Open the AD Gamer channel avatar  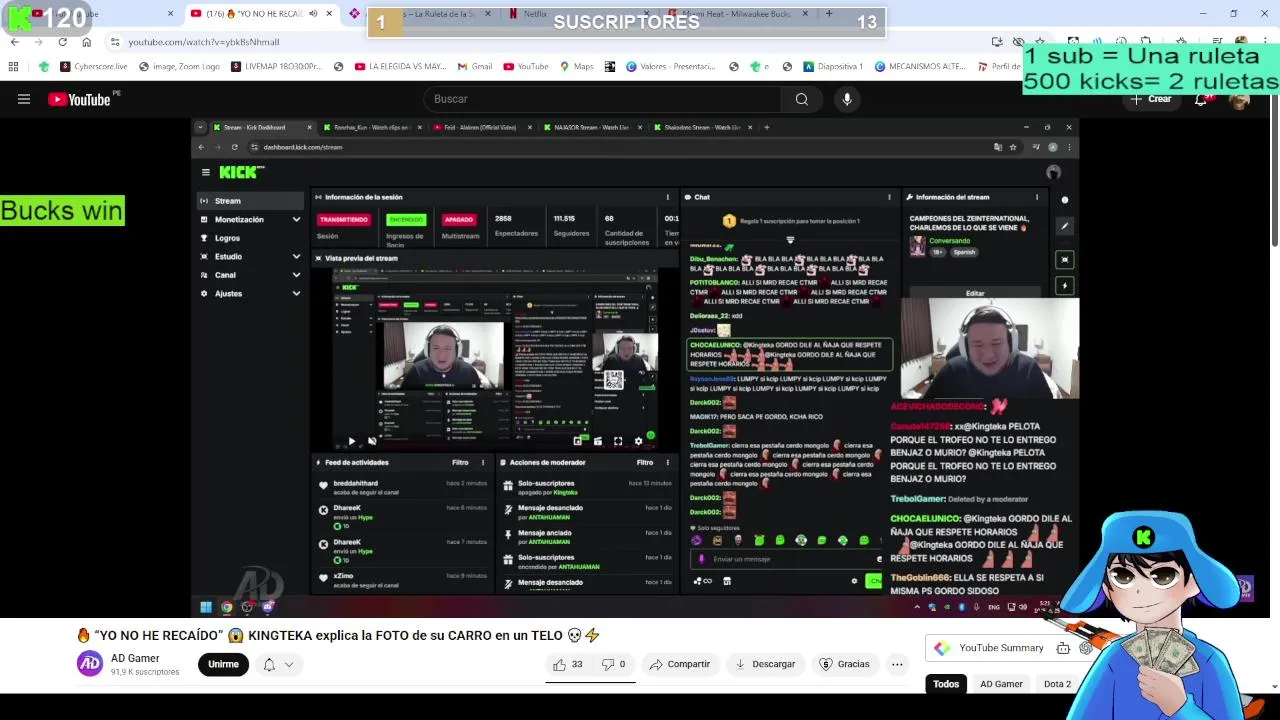tap(90, 664)
